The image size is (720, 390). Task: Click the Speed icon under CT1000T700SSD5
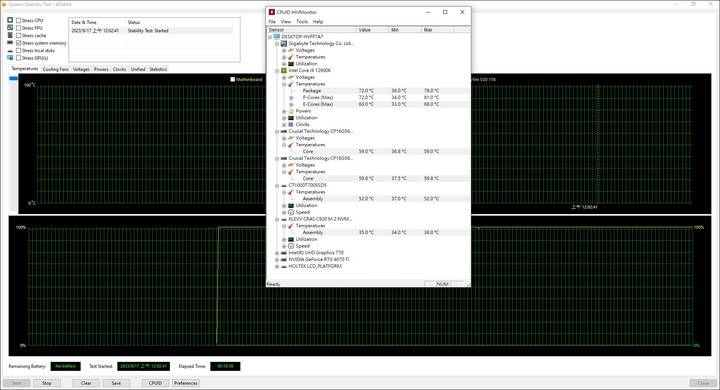291,212
